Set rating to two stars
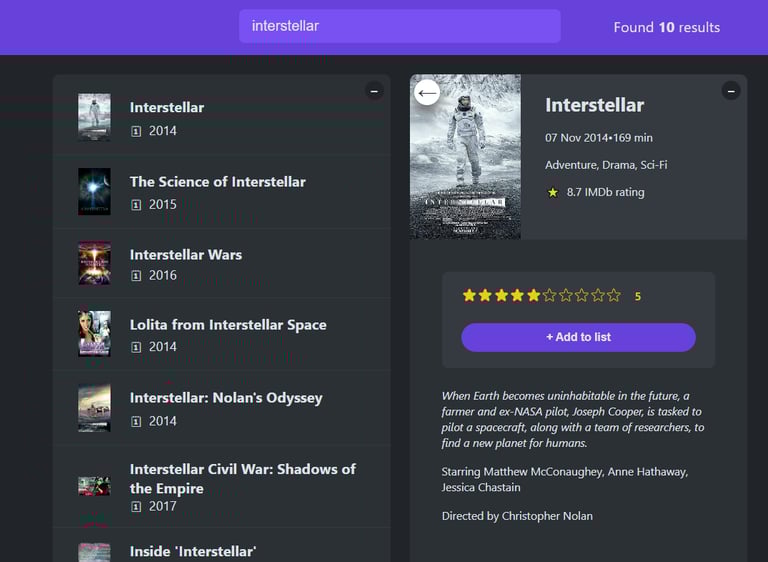The height and width of the screenshot is (562, 768). click(x=485, y=295)
